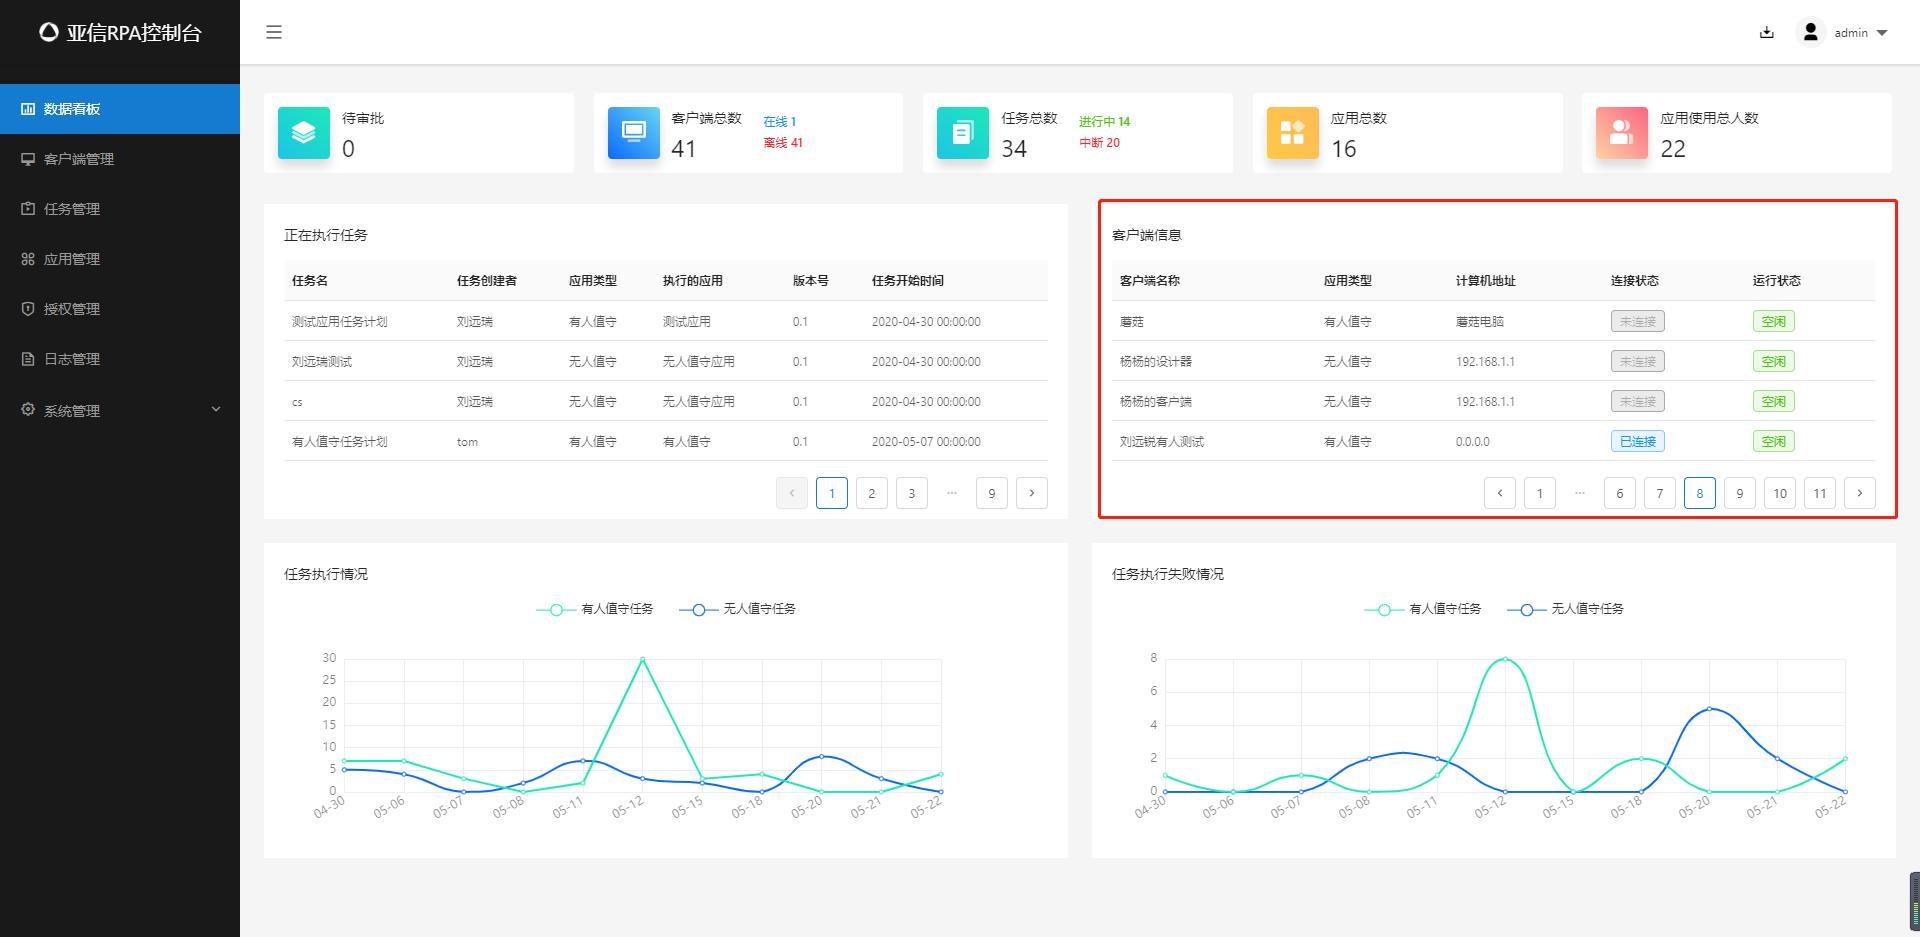
Task: Click the 进行中 14 link
Action: 1105,122
